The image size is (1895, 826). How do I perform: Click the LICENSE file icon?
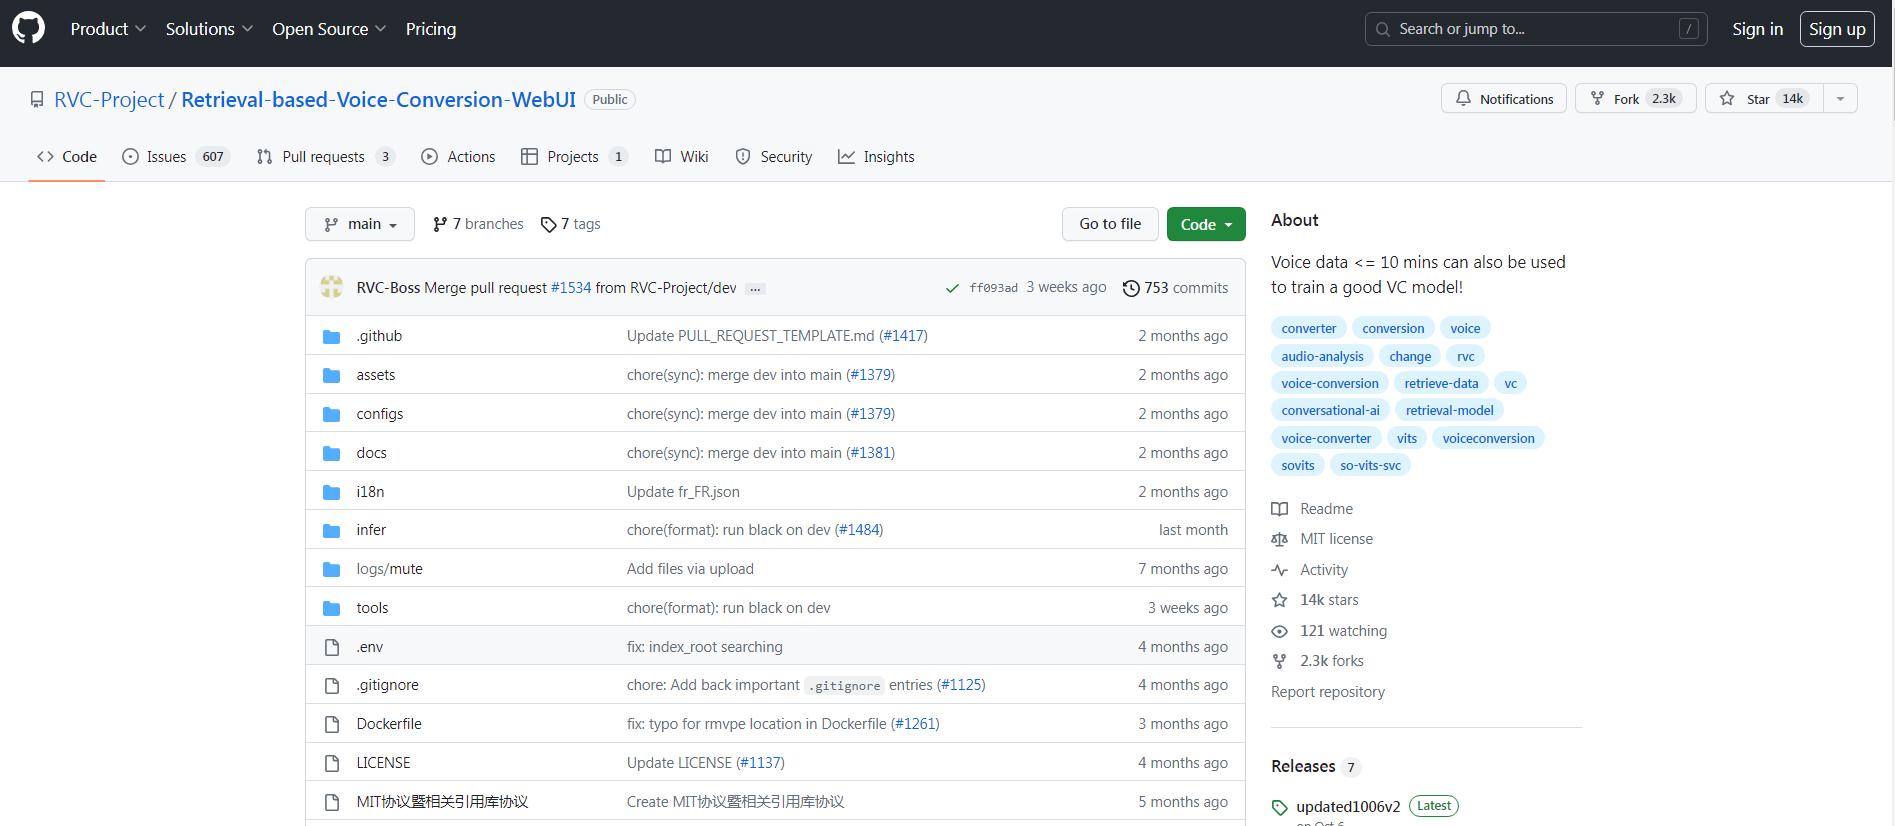point(332,763)
